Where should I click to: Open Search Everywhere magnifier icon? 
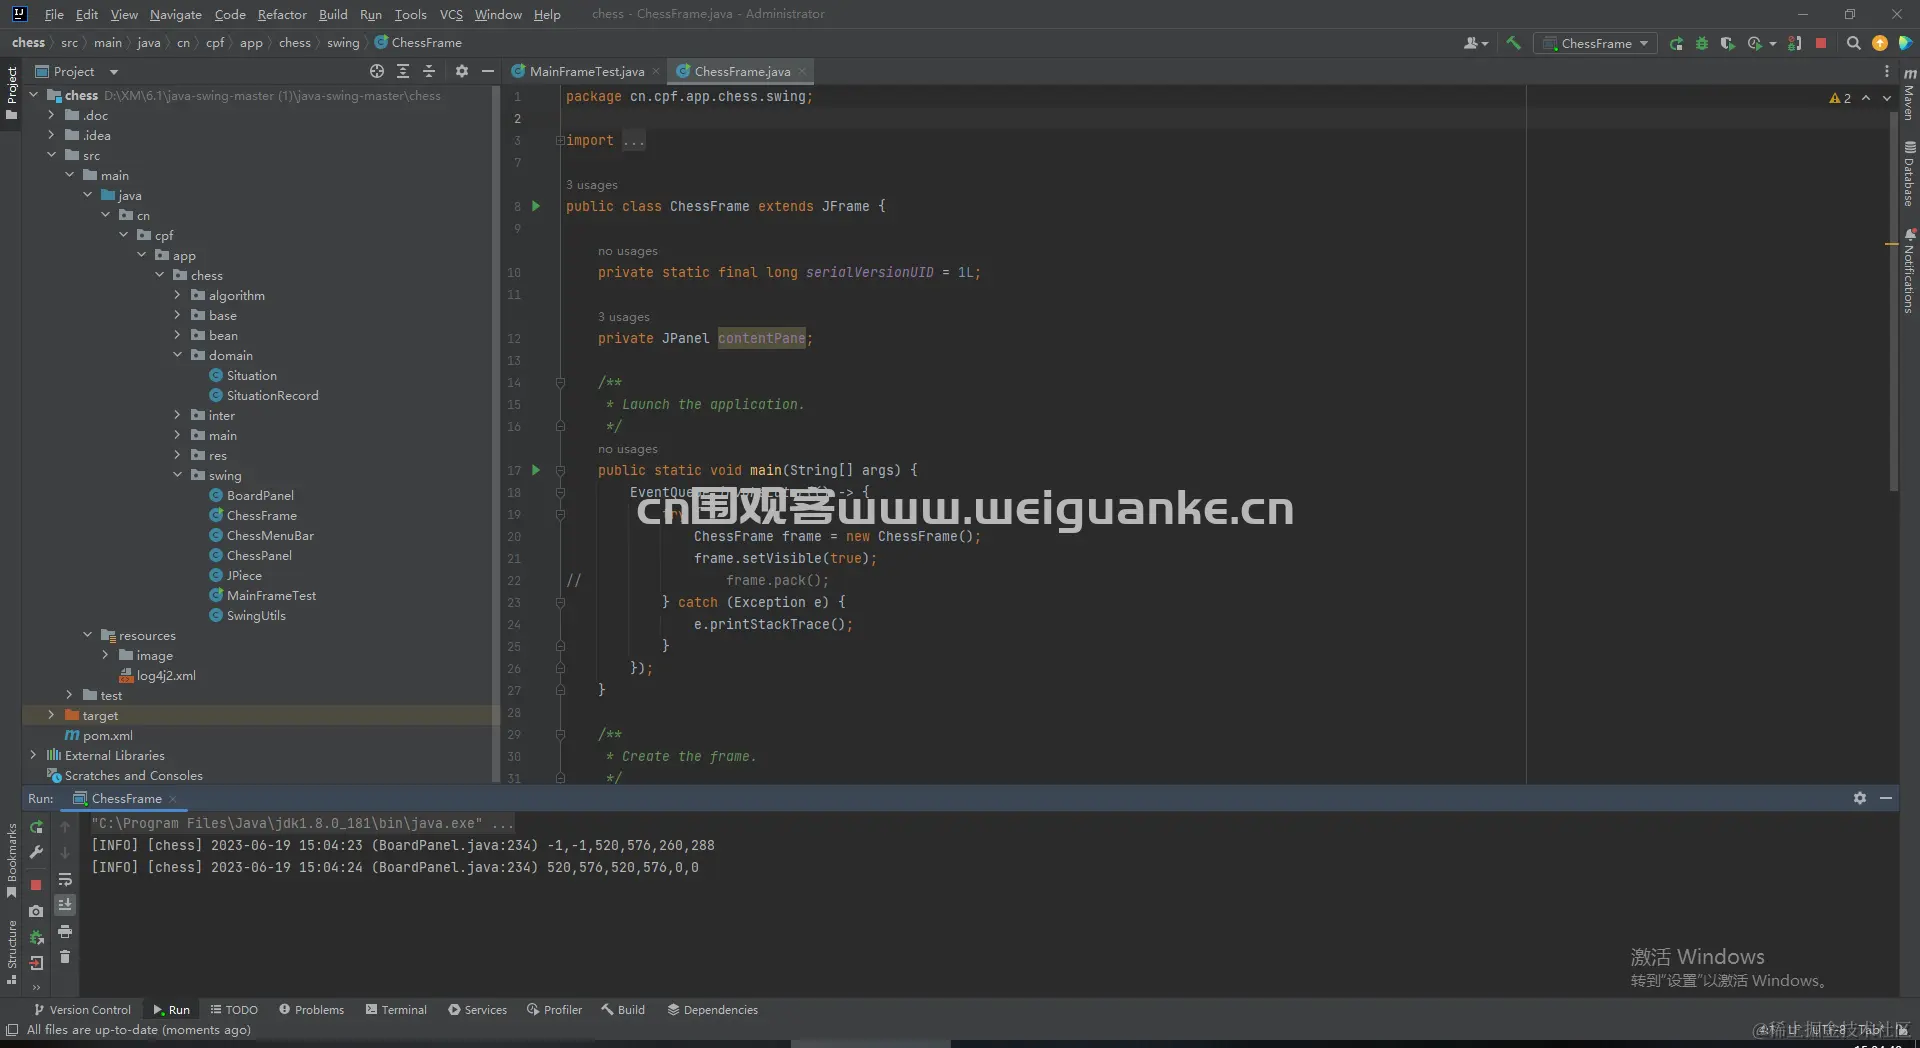(1853, 43)
